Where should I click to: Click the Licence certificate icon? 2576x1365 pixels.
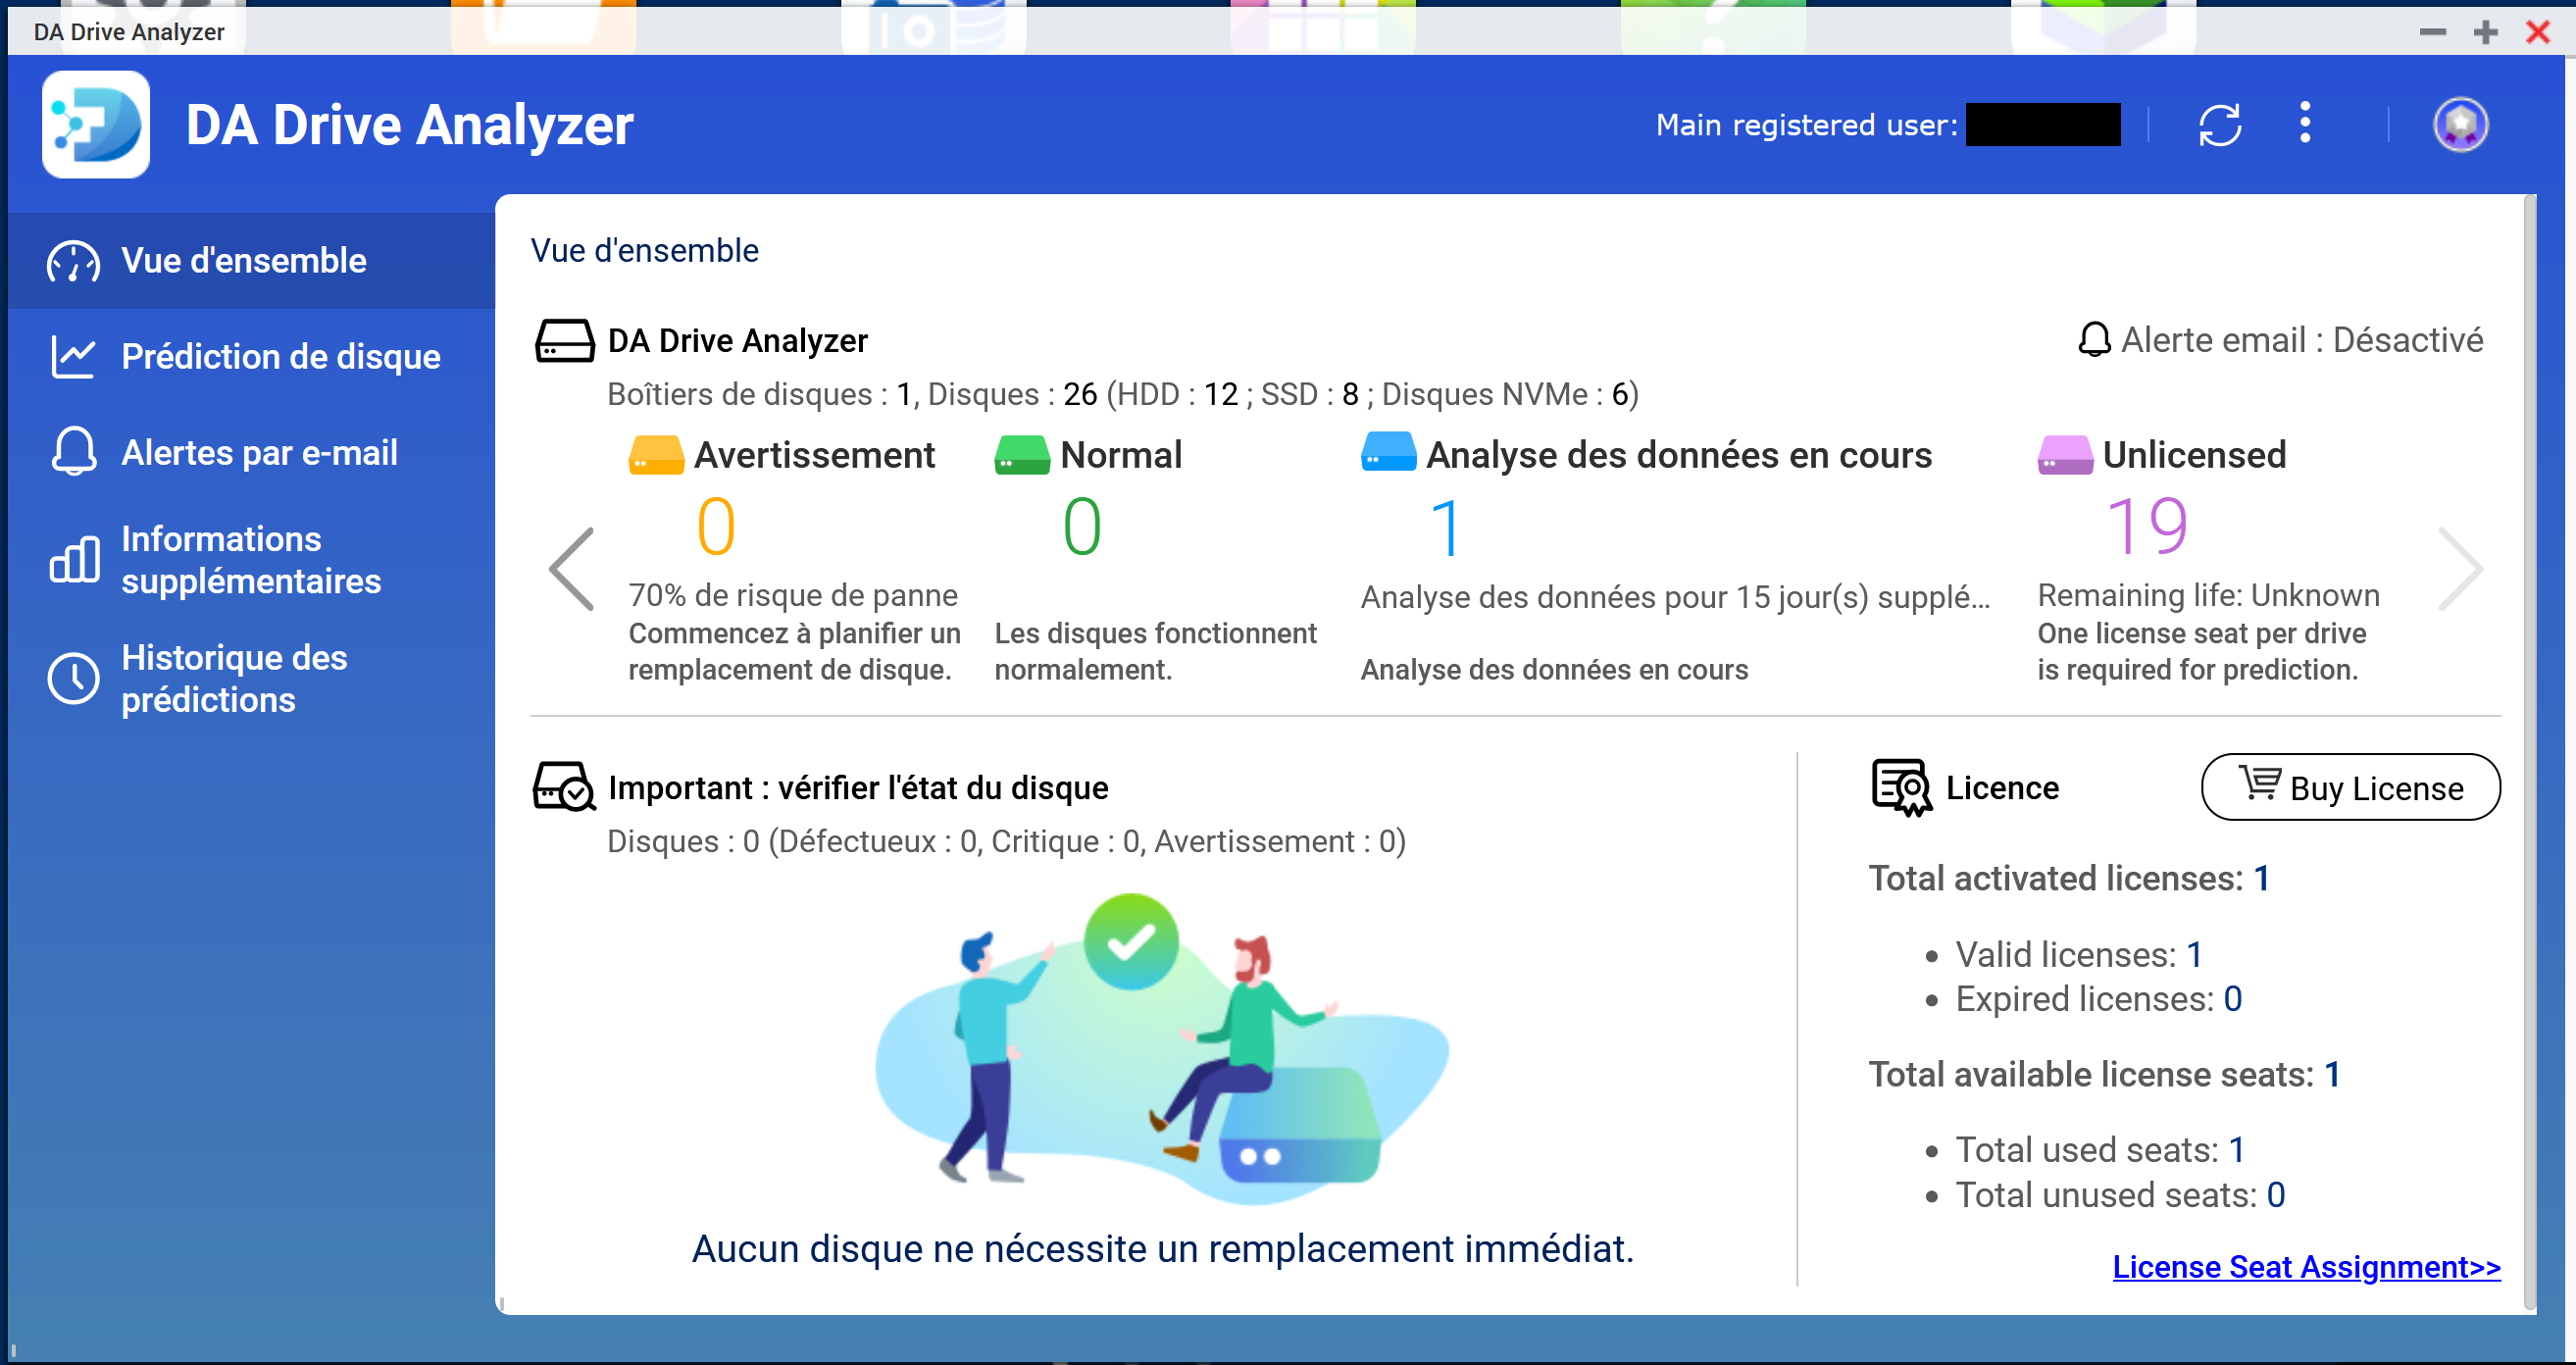pos(1901,787)
